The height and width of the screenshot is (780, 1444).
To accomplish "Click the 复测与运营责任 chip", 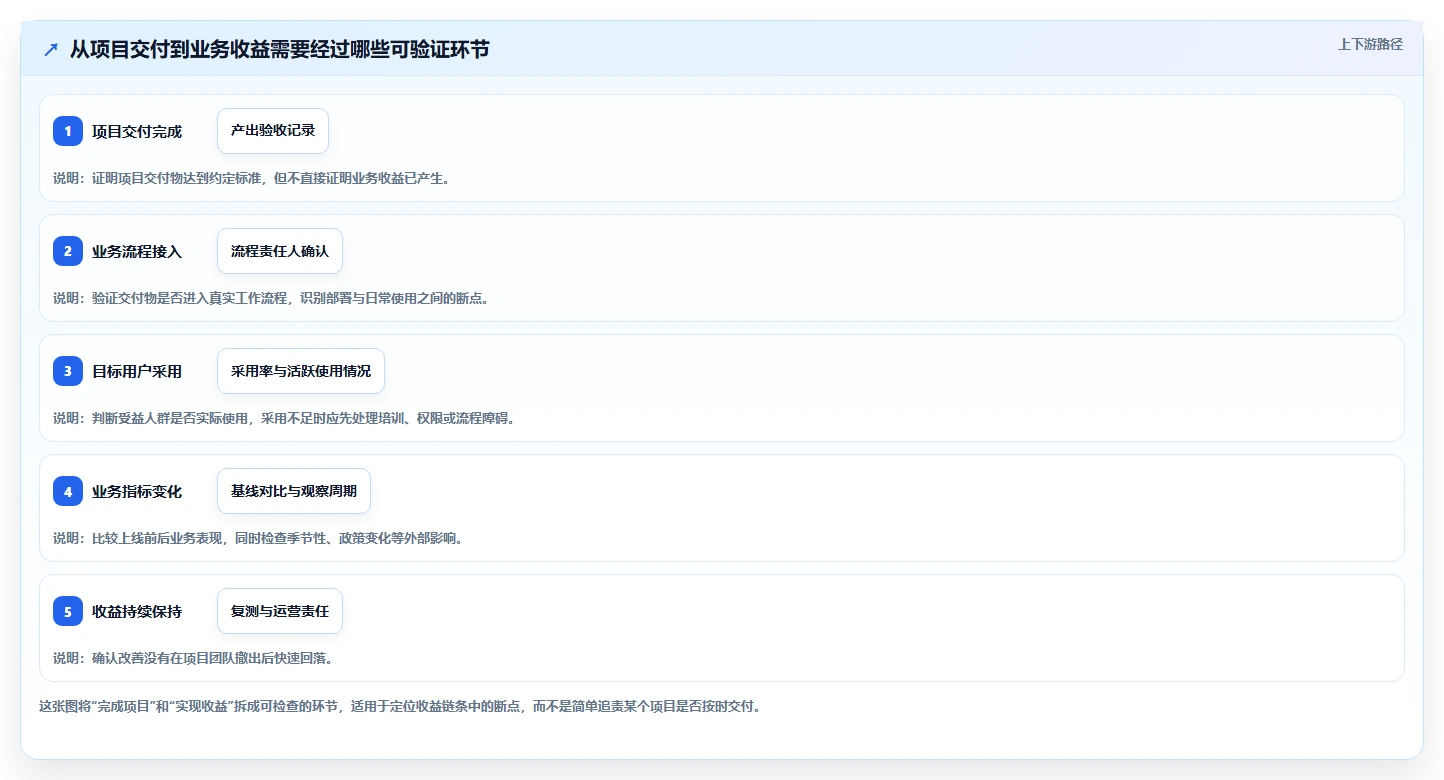I will click(x=280, y=611).
